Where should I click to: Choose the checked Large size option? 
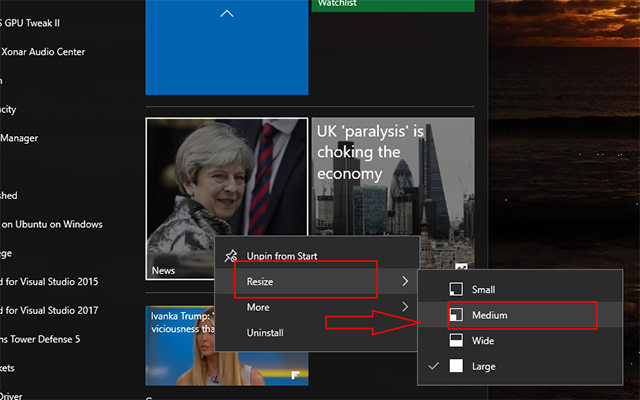[x=520, y=366]
